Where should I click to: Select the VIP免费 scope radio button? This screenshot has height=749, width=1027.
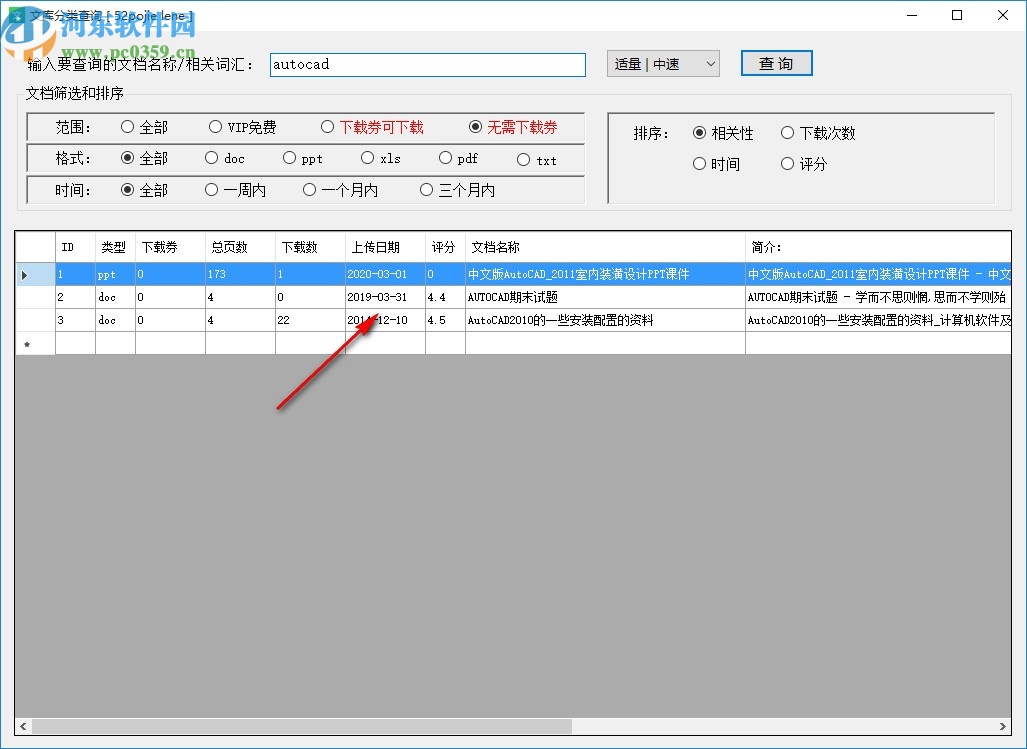pyautogui.click(x=215, y=127)
